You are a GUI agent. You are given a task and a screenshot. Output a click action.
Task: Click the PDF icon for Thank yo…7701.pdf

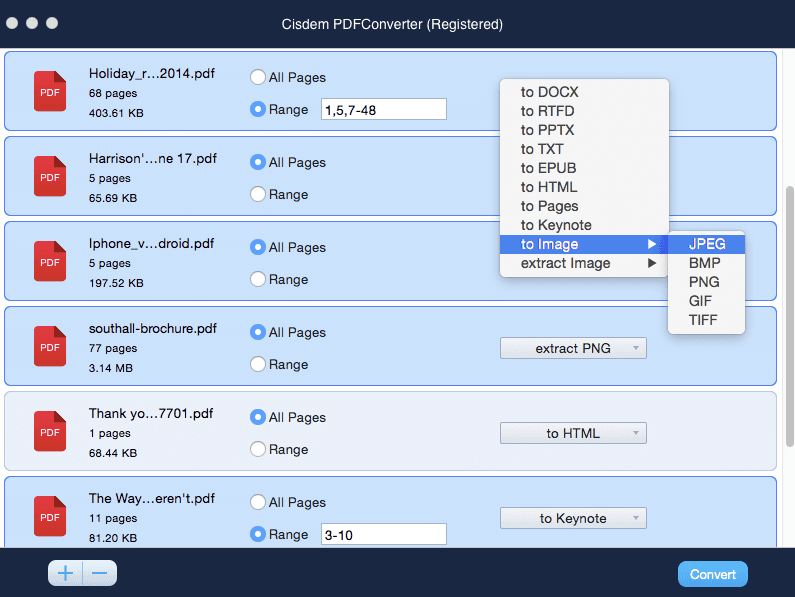pyautogui.click(x=50, y=431)
